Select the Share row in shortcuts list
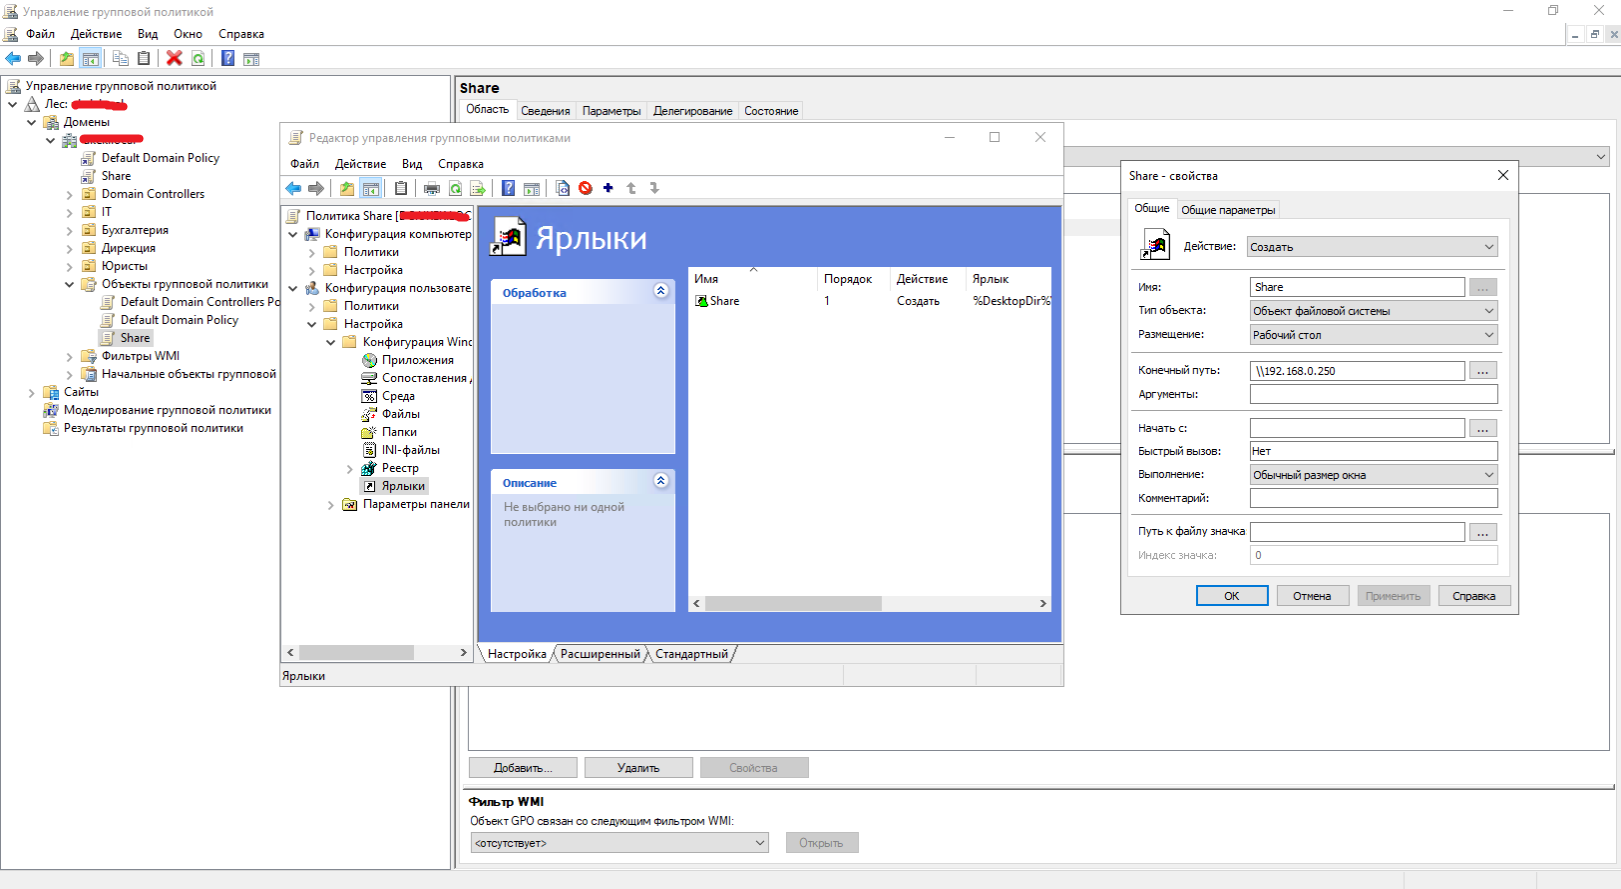The height and width of the screenshot is (889, 1621). 870,301
